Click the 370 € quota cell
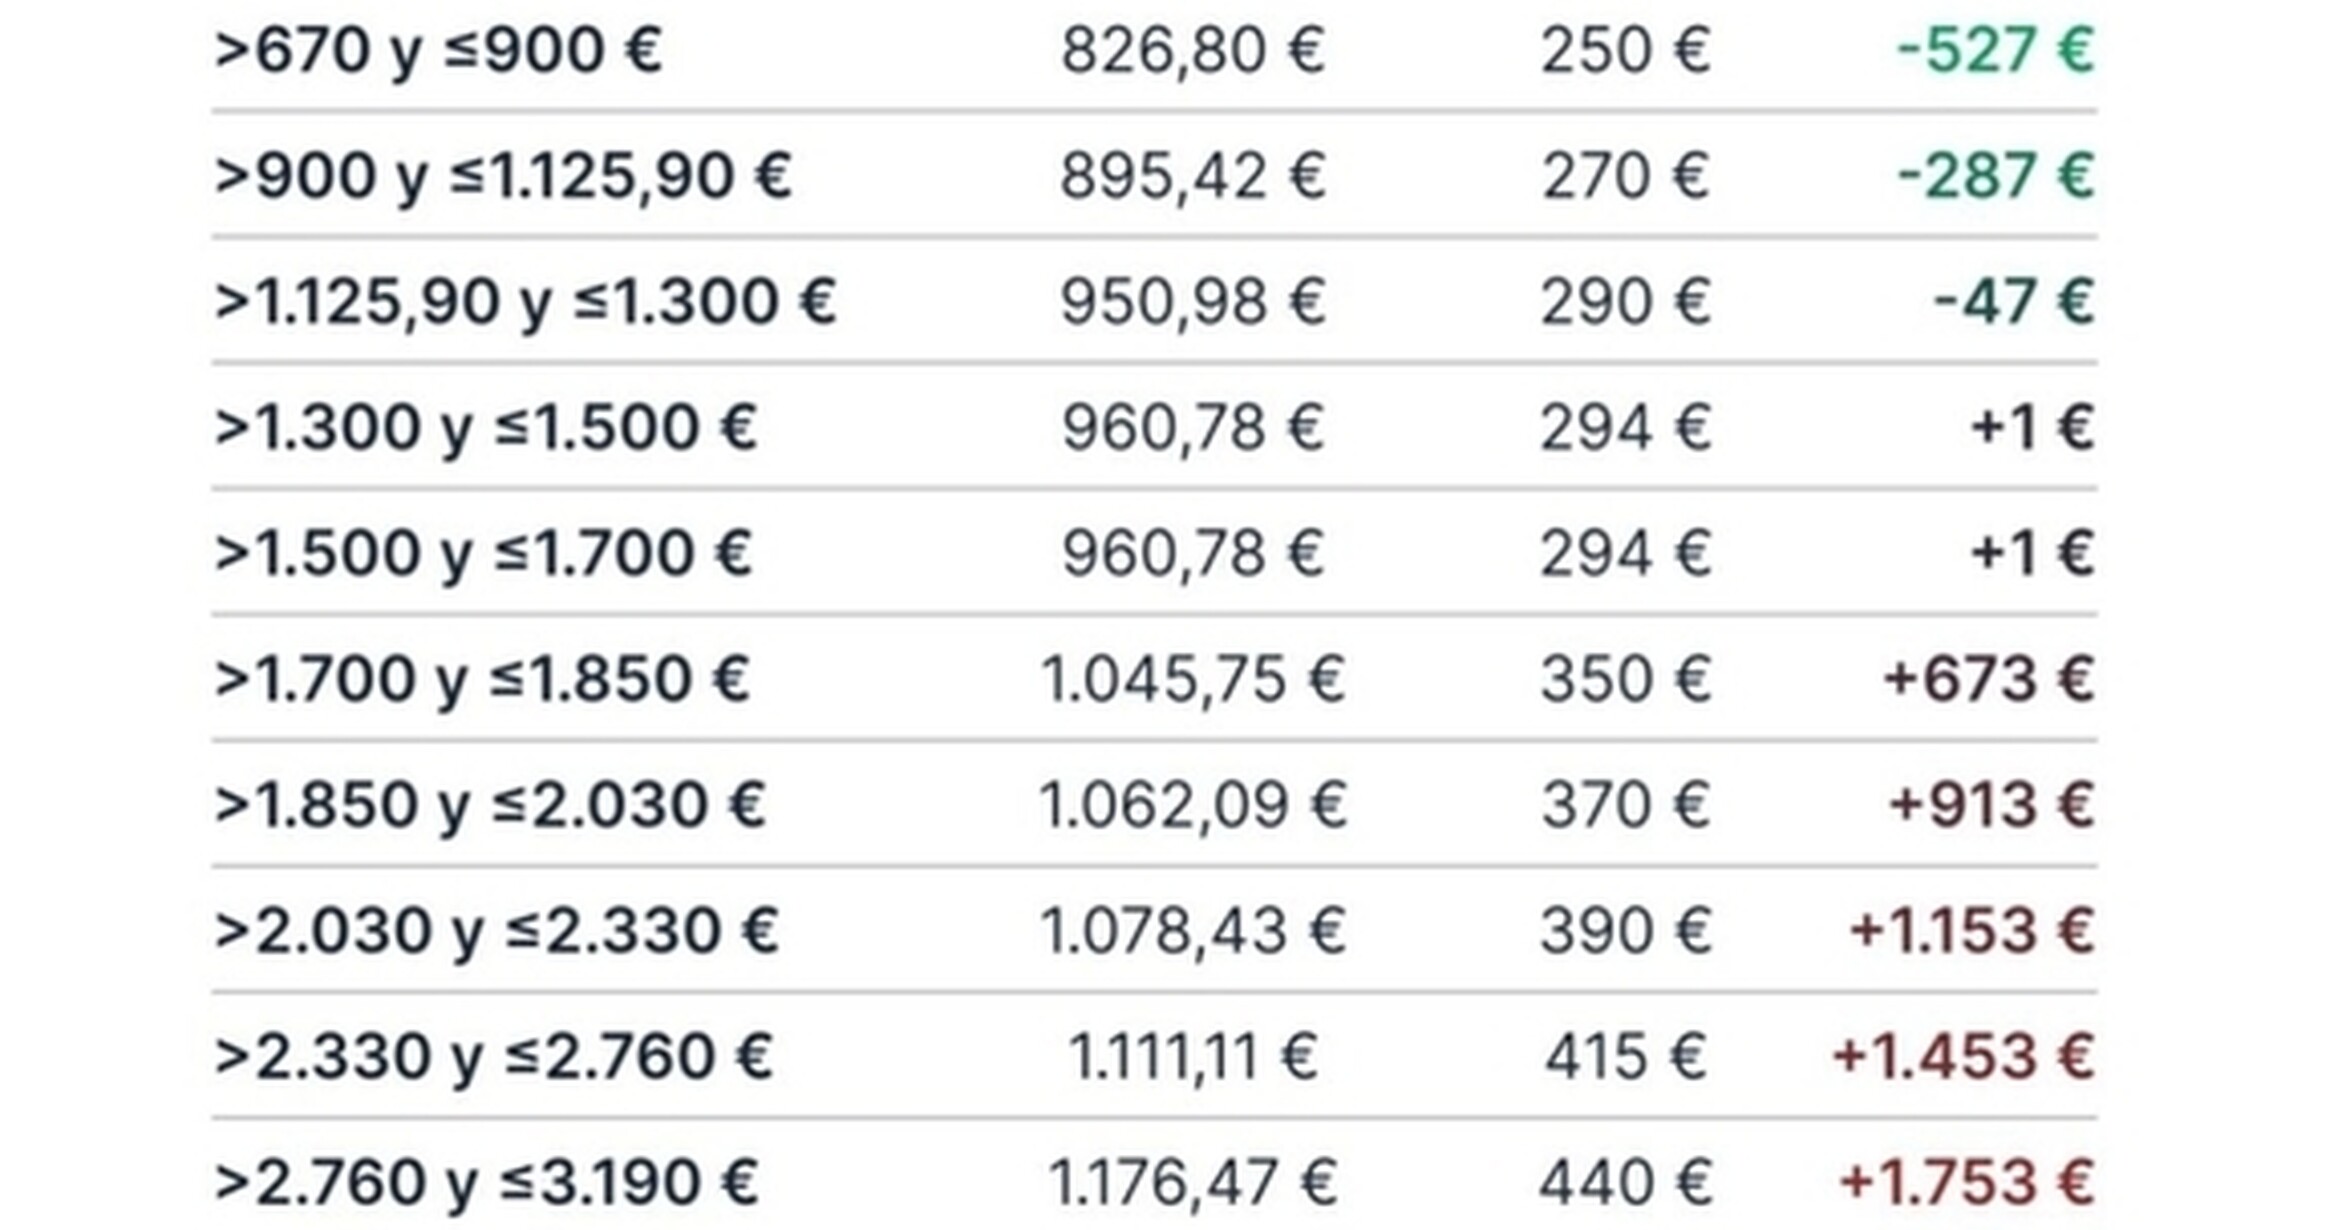Screen dimensions: 2350x1230 [1625, 805]
